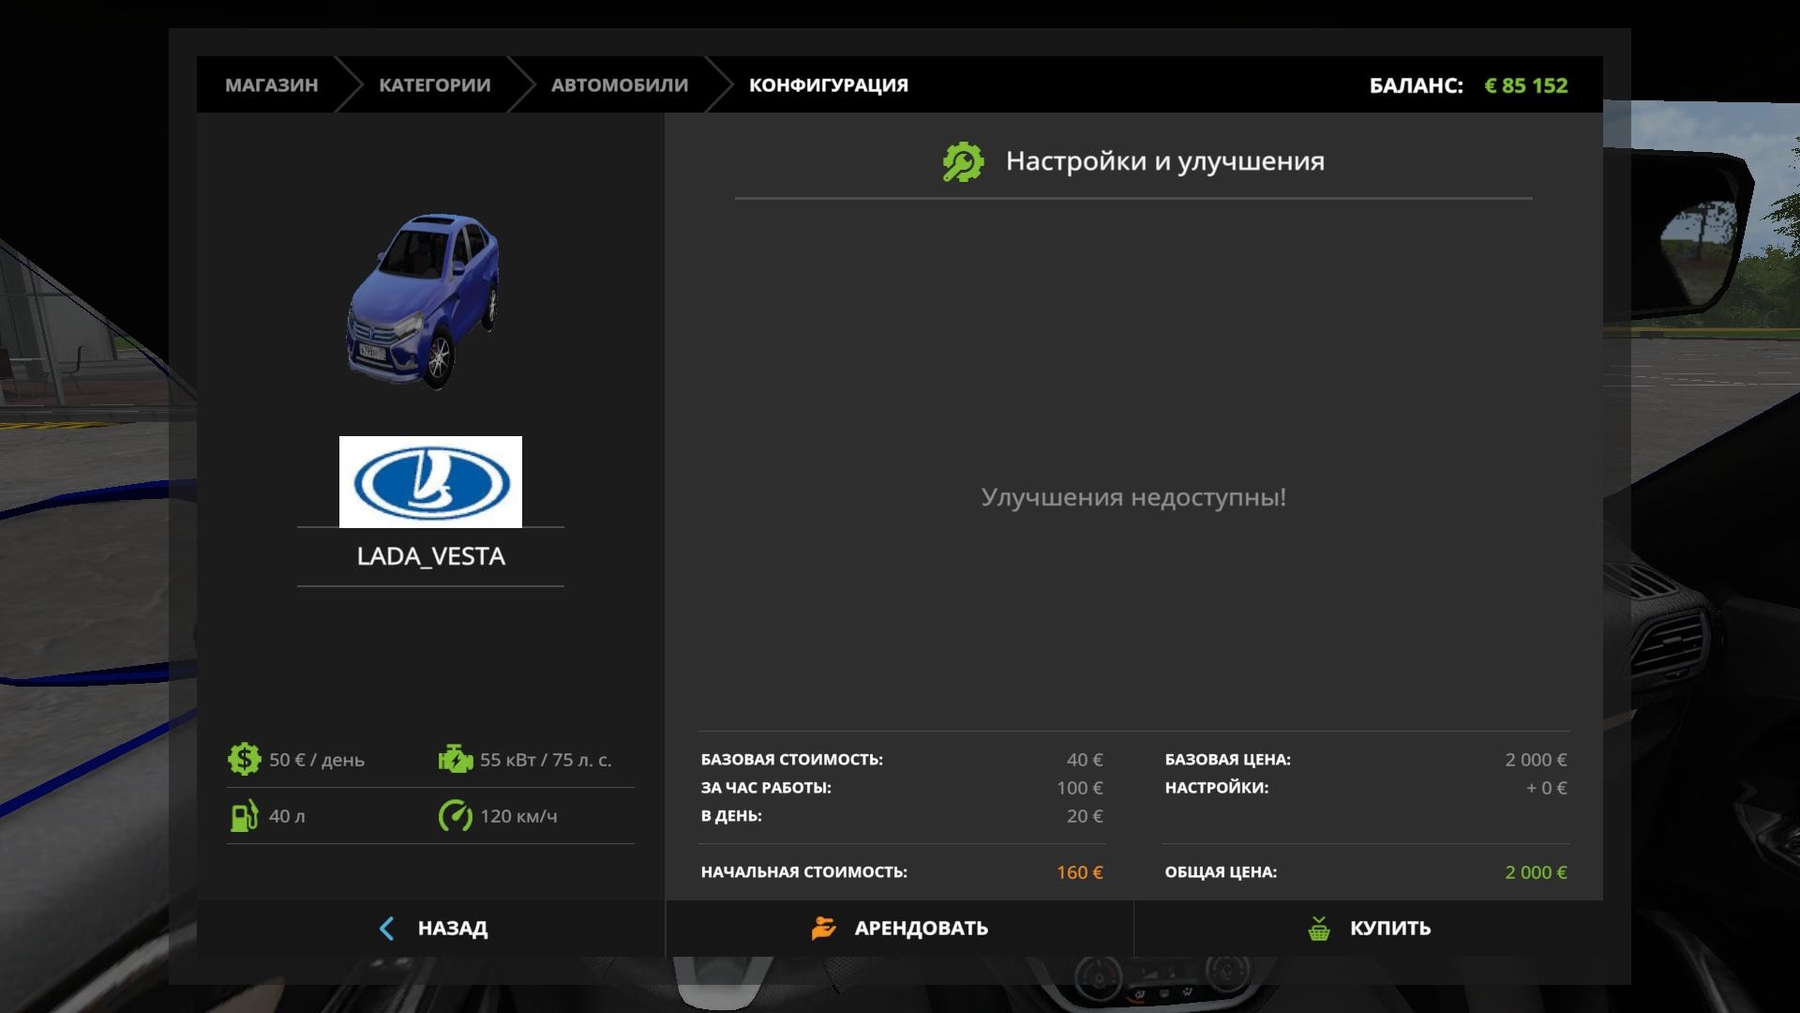
Task: Click the blue Lada Vesta car preview
Action: click(x=424, y=299)
